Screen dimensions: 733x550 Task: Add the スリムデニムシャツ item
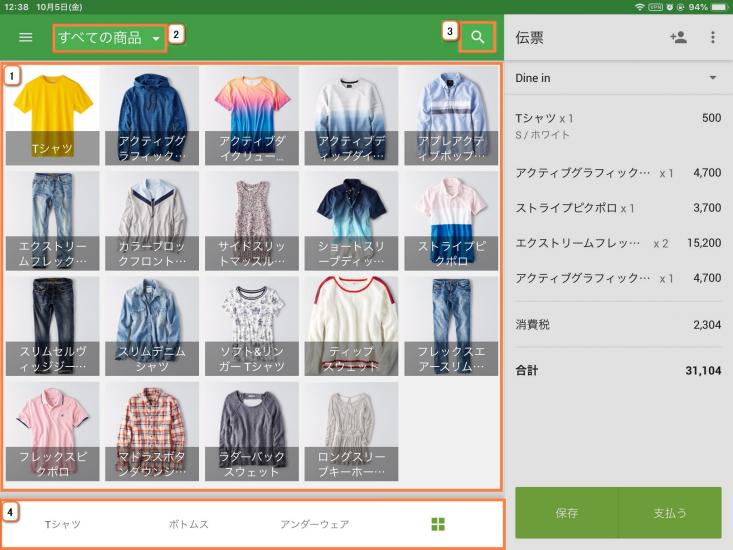pos(152,326)
